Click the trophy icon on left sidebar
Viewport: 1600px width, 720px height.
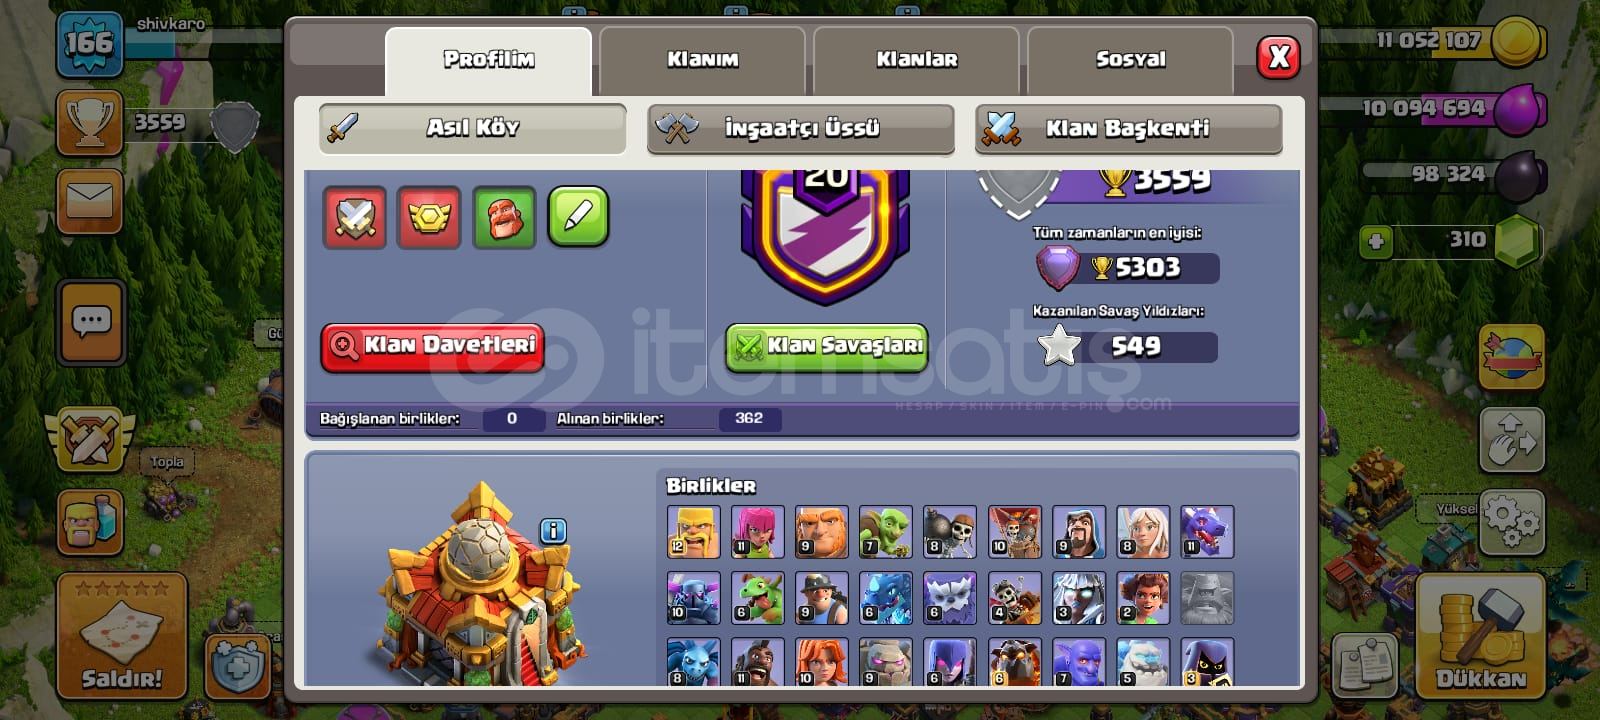pyautogui.click(x=90, y=122)
